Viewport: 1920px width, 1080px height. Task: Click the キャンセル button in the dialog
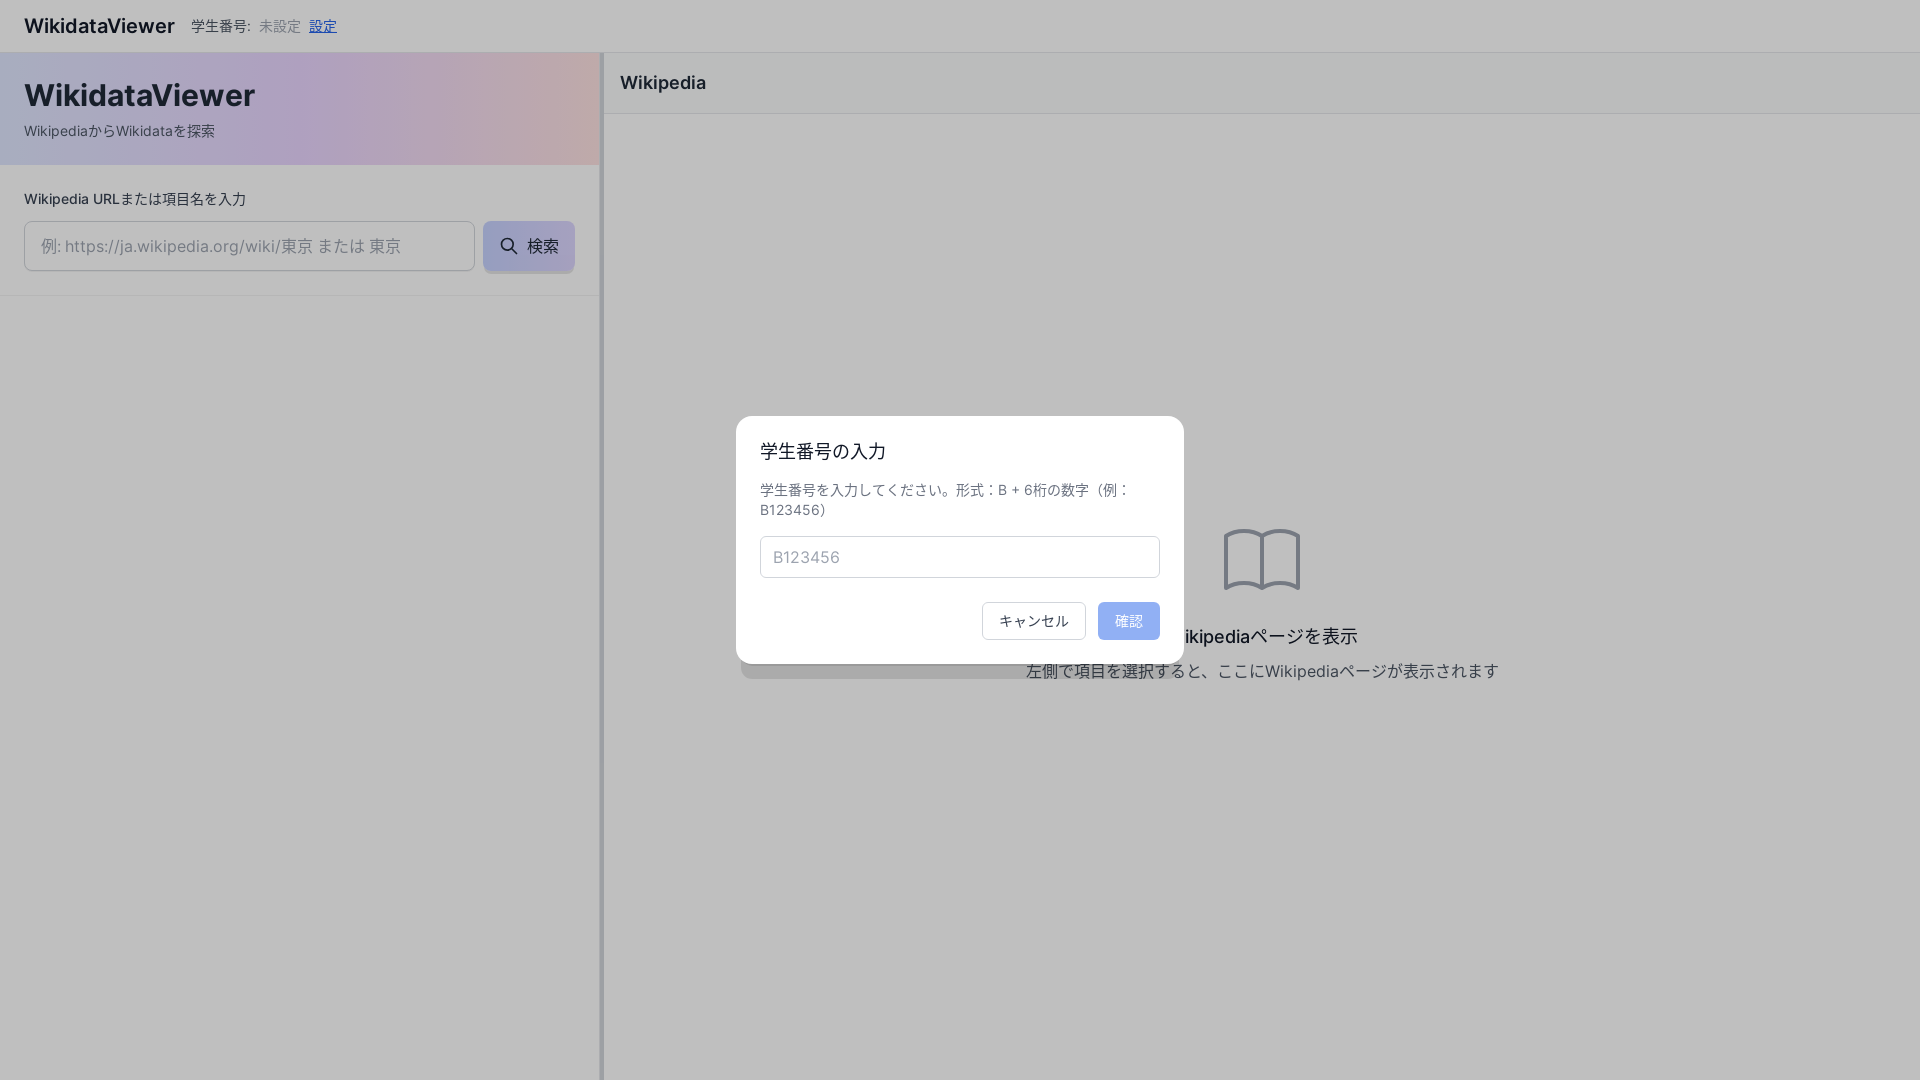1033,621
